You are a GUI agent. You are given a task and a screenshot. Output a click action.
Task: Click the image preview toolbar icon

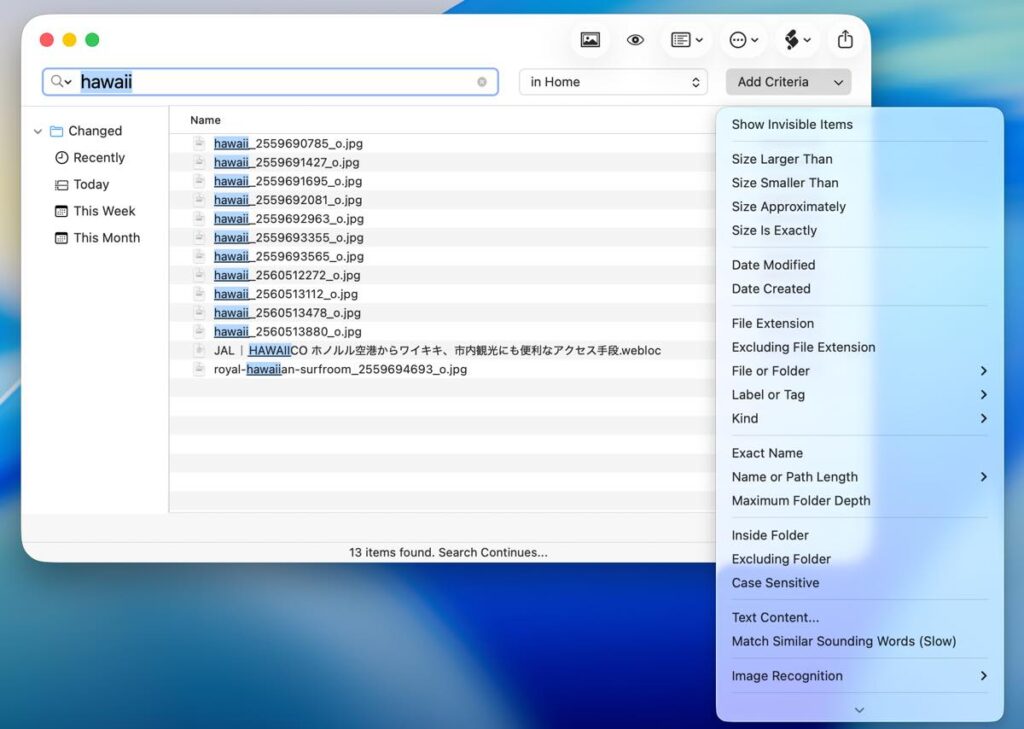coord(590,40)
